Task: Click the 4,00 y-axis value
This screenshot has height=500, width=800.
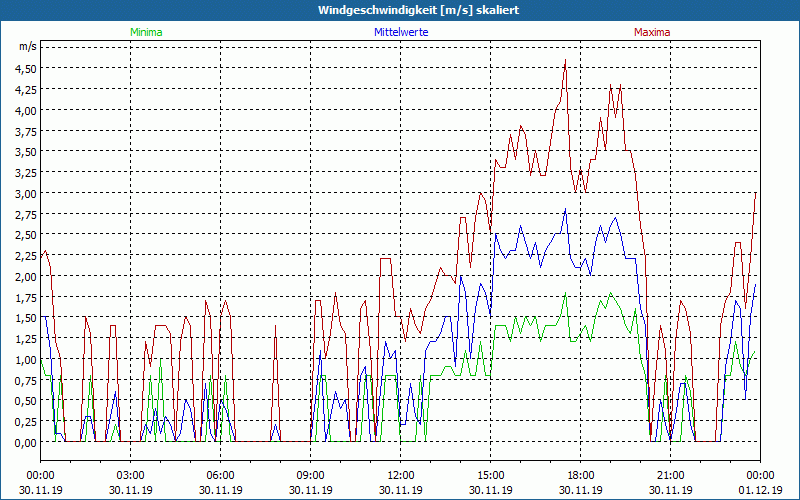Action: pyautogui.click(x=28, y=110)
